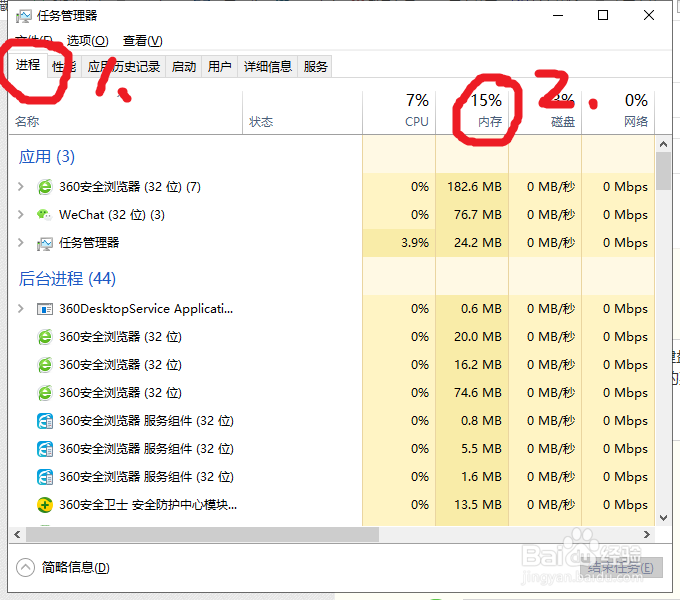Select the 360安全卫士 安全防护中心模块 row

point(331,505)
